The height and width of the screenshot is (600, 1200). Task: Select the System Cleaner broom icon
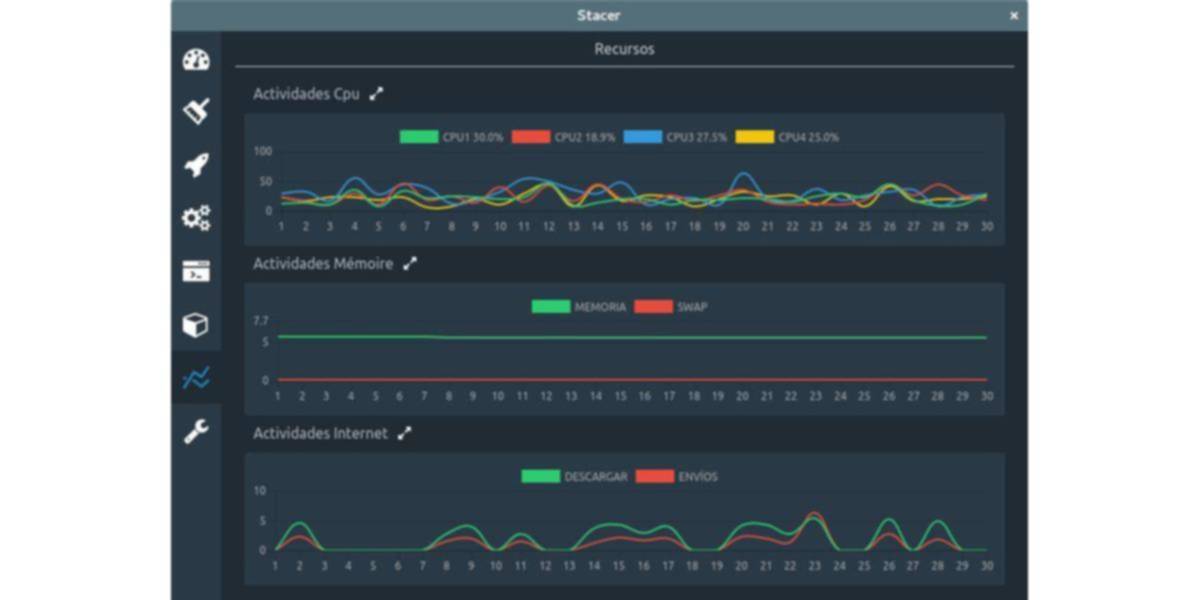click(196, 111)
